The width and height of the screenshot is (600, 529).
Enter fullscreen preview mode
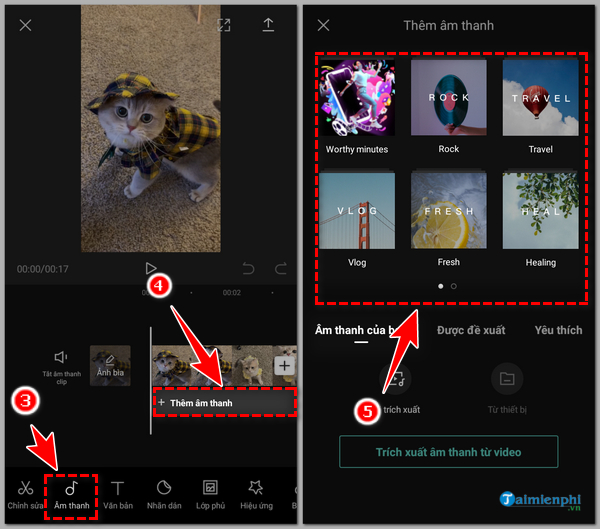coord(224,25)
